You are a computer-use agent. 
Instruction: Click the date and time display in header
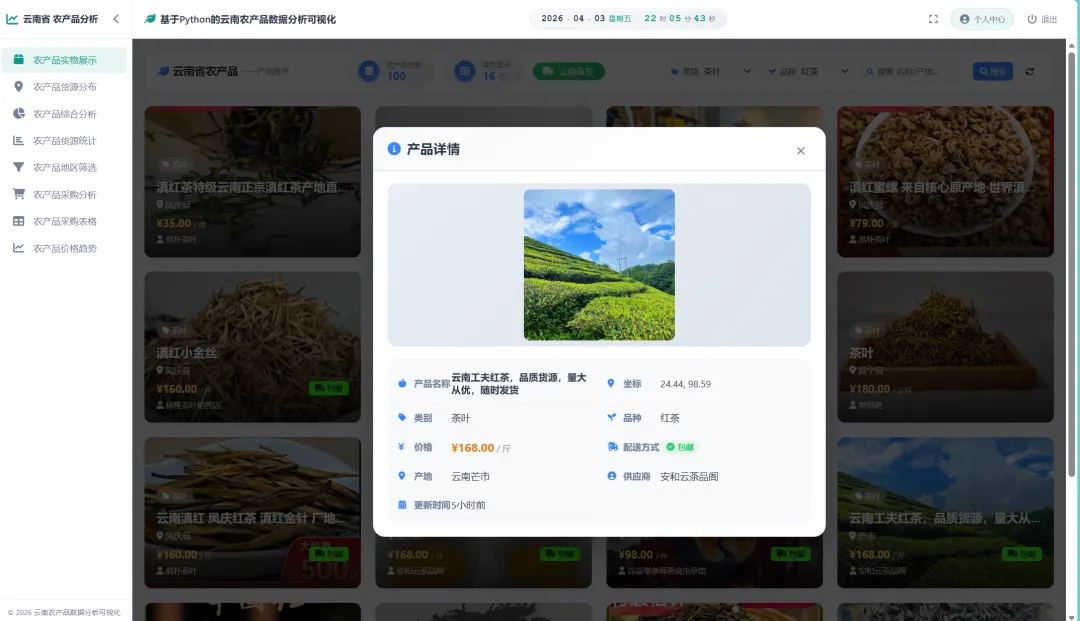[627, 19]
